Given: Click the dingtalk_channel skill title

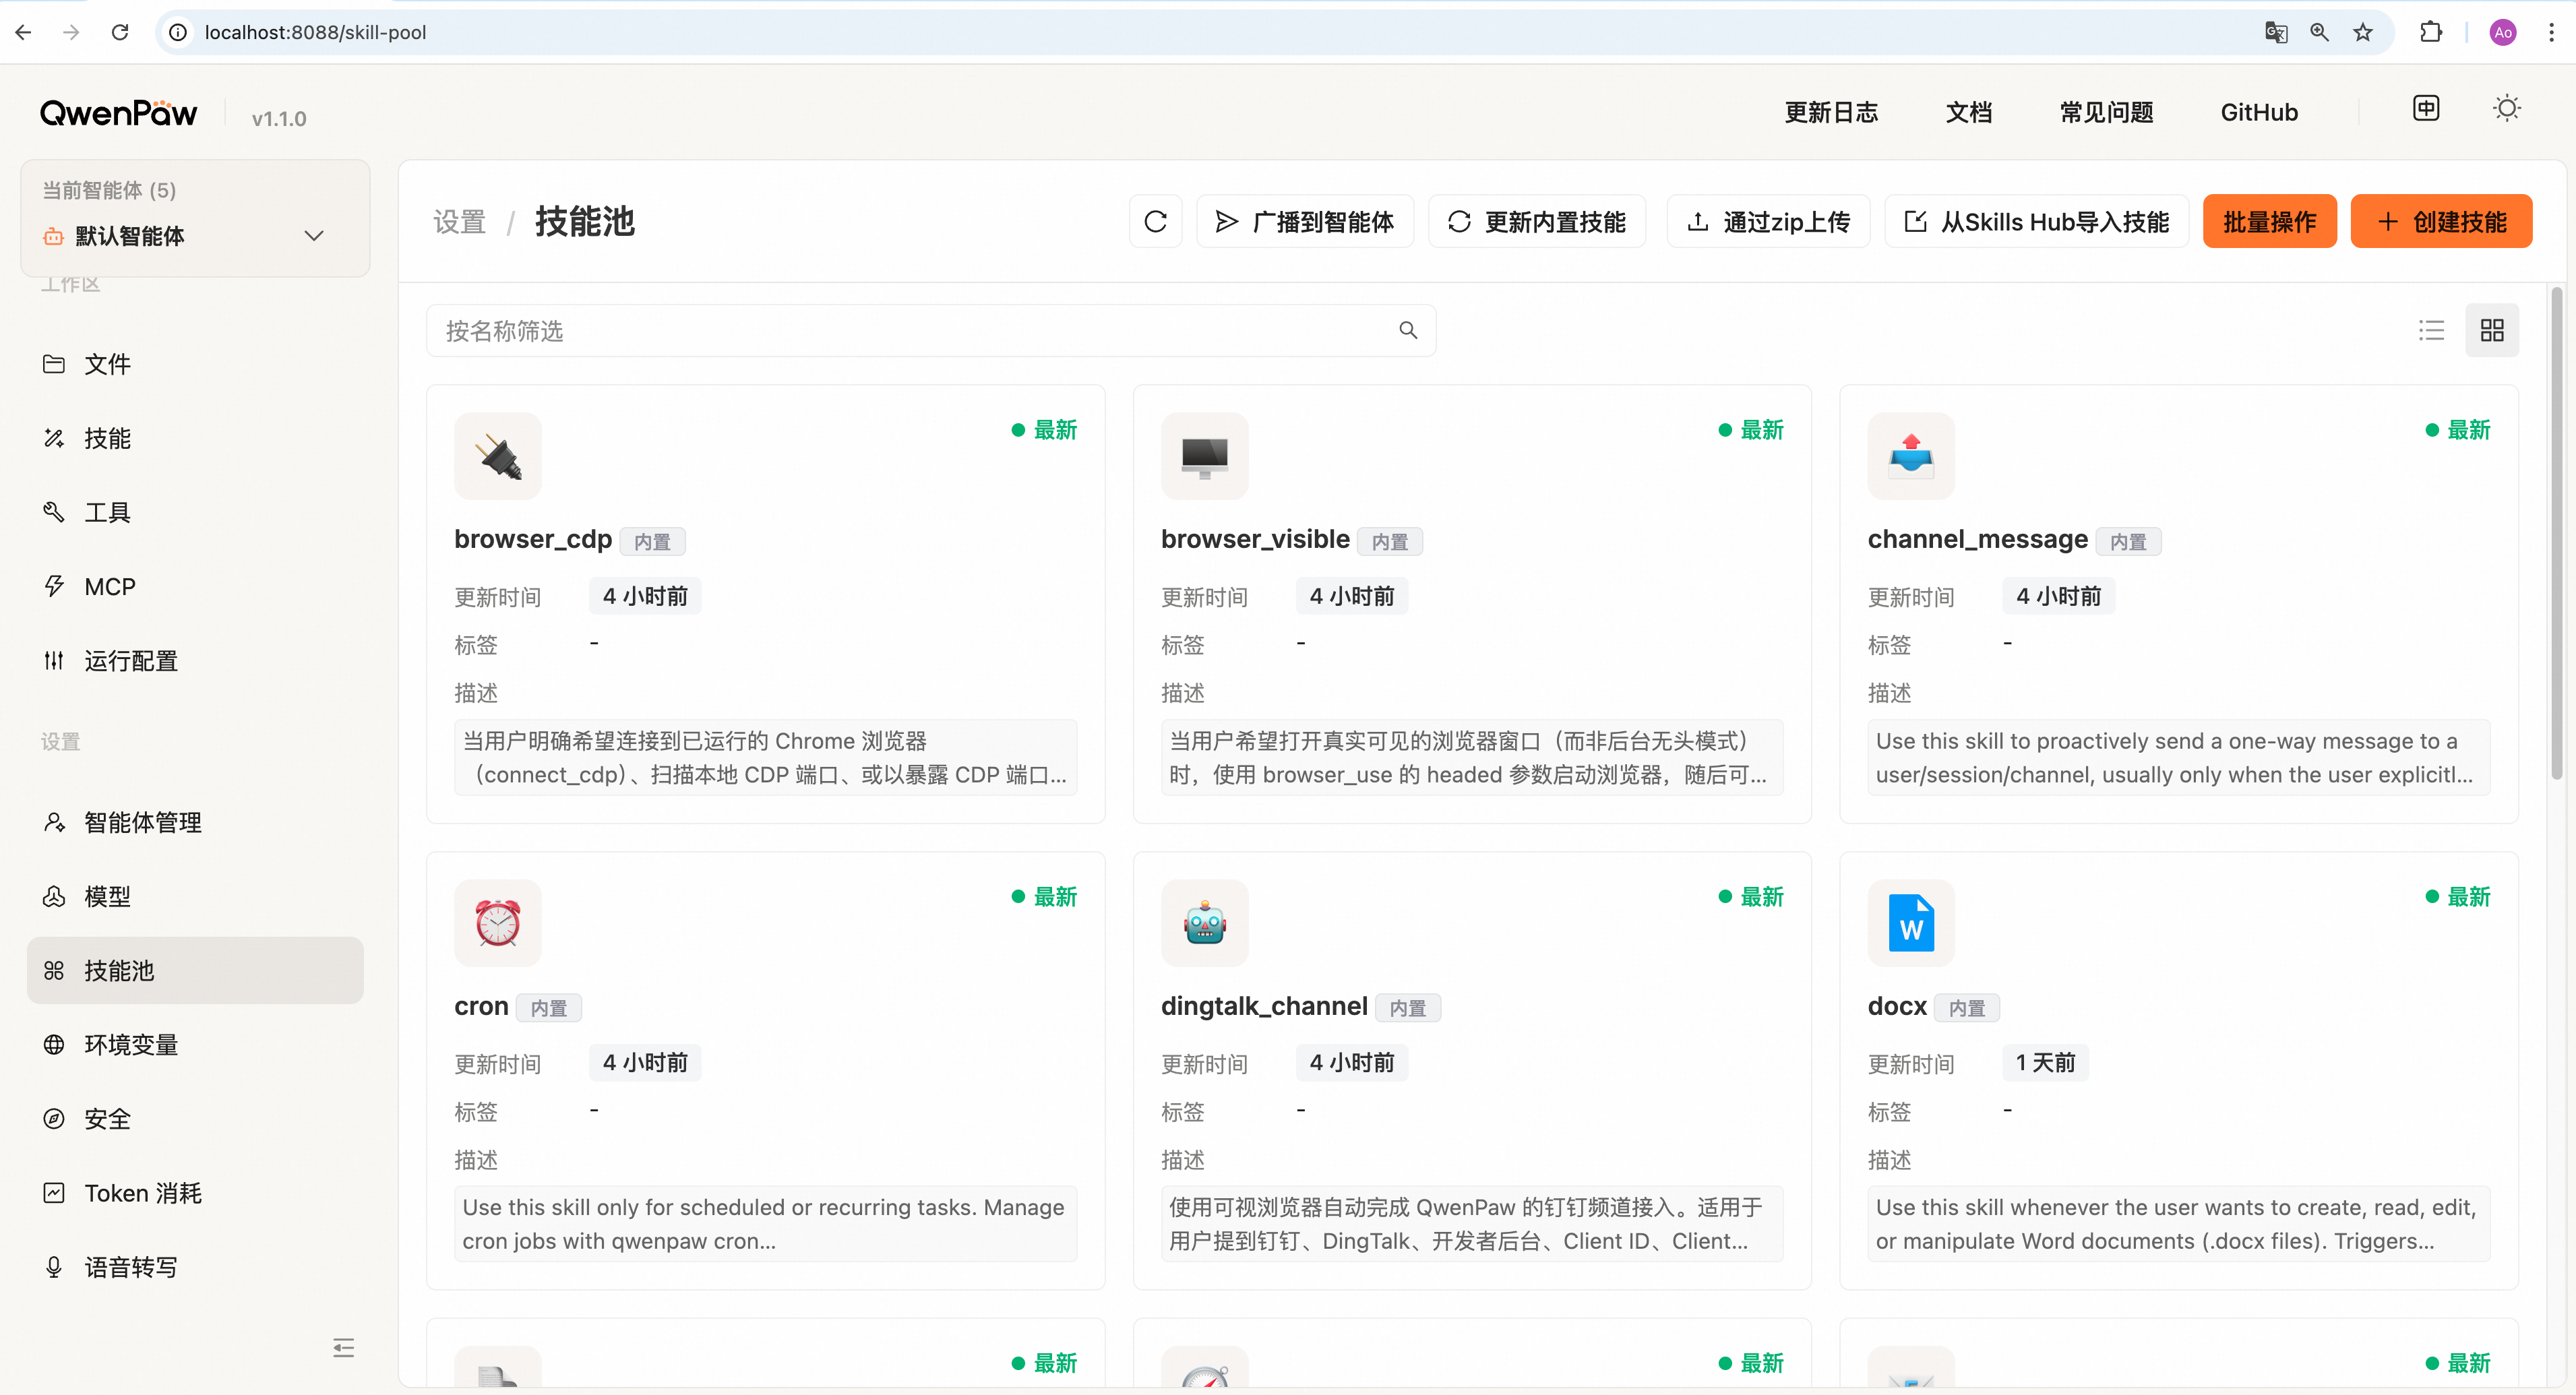Looking at the screenshot, I should coord(1264,1006).
